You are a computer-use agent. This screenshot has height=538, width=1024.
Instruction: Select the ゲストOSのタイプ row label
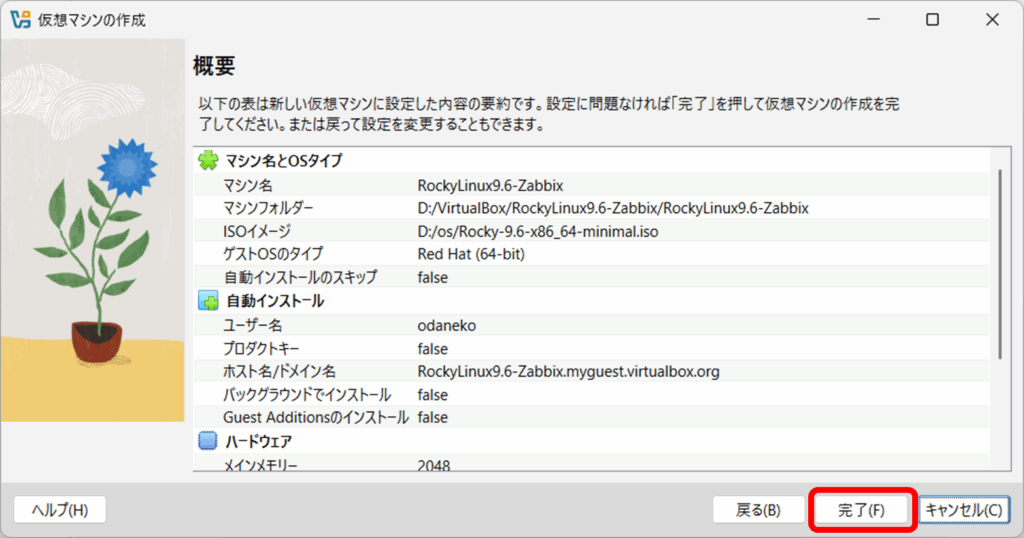pyautogui.click(x=273, y=254)
